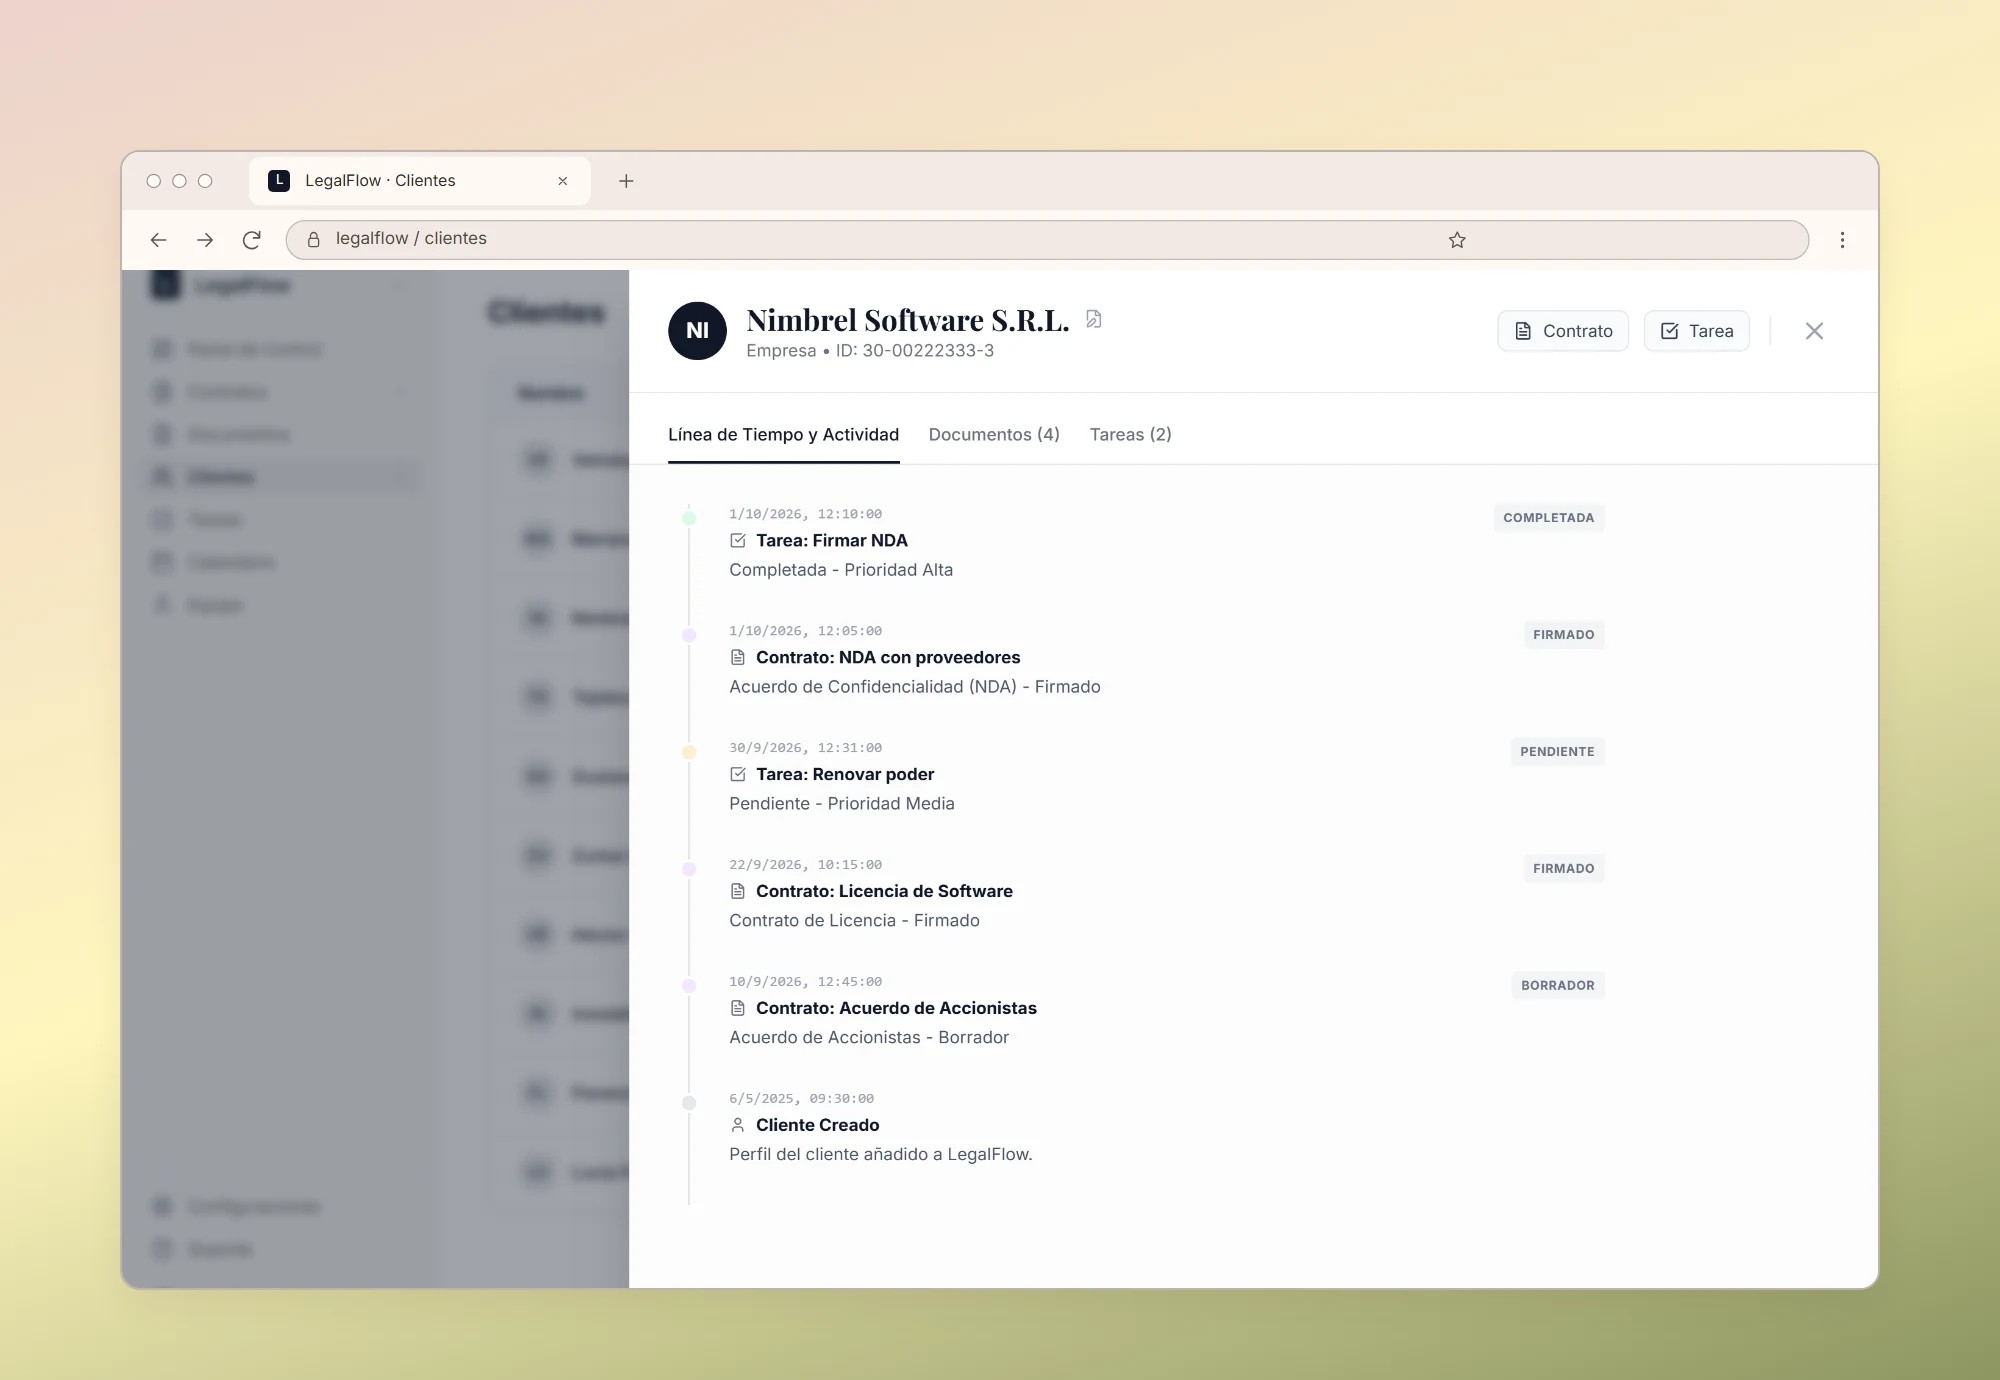Image resolution: width=2000 pixels, height=1380 pixels.
Task: Click the edit icon beside Nimbrel Software S.R.L.
Action: point(1094,319)
